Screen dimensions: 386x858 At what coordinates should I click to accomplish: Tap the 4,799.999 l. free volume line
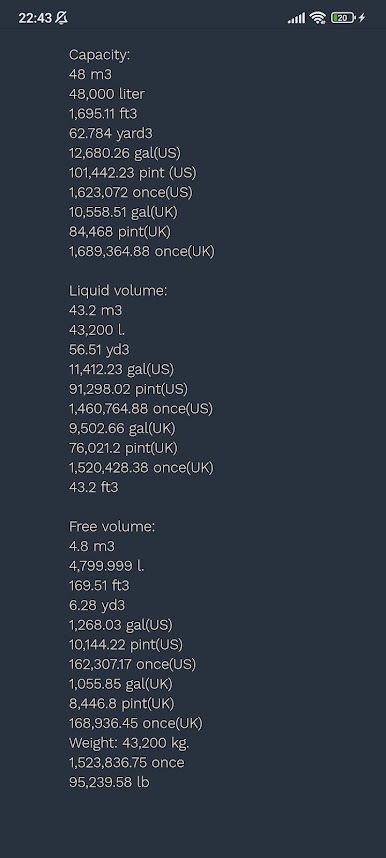pos(106,566)
